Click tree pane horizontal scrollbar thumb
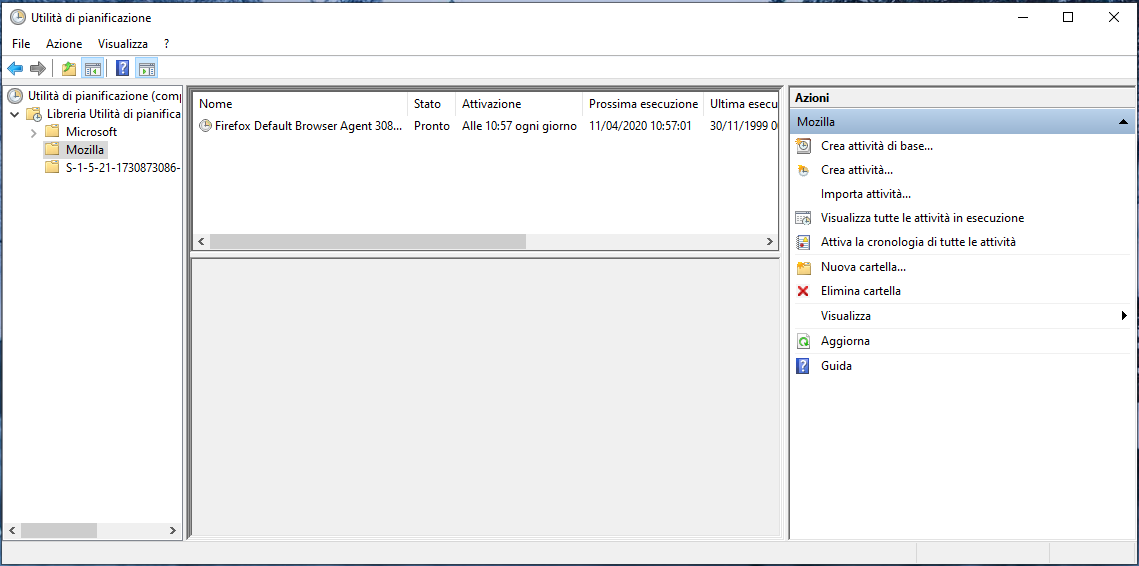 point(58,530)
